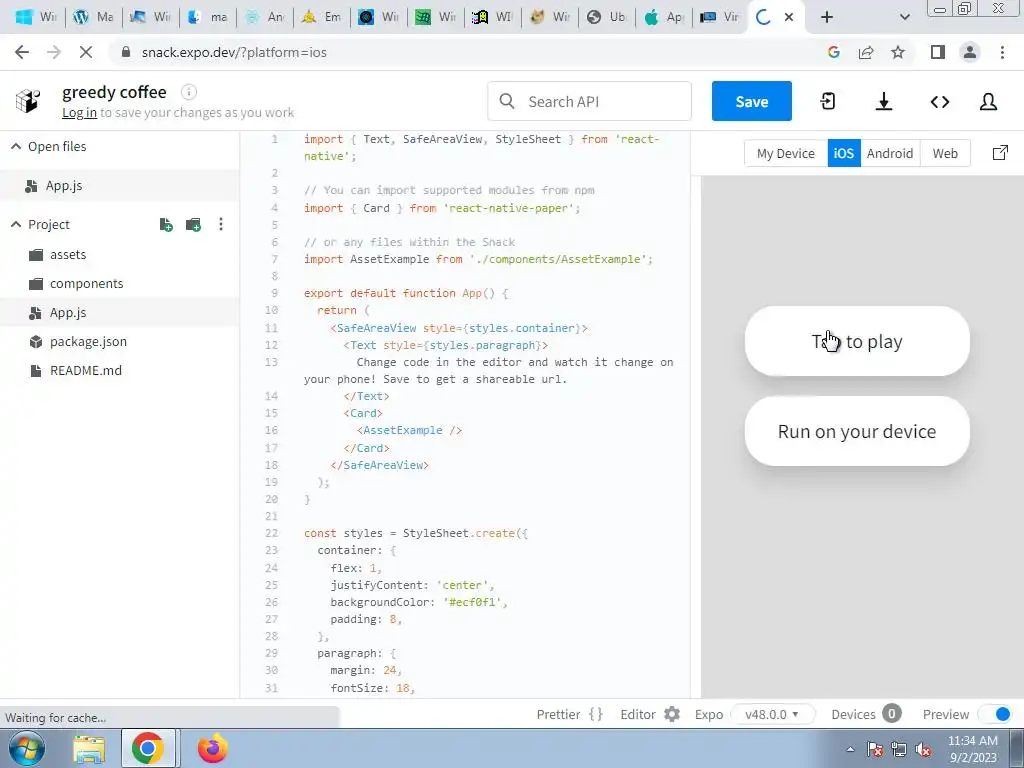Click the browser back arrow
1024x768 pixels.
22,52
